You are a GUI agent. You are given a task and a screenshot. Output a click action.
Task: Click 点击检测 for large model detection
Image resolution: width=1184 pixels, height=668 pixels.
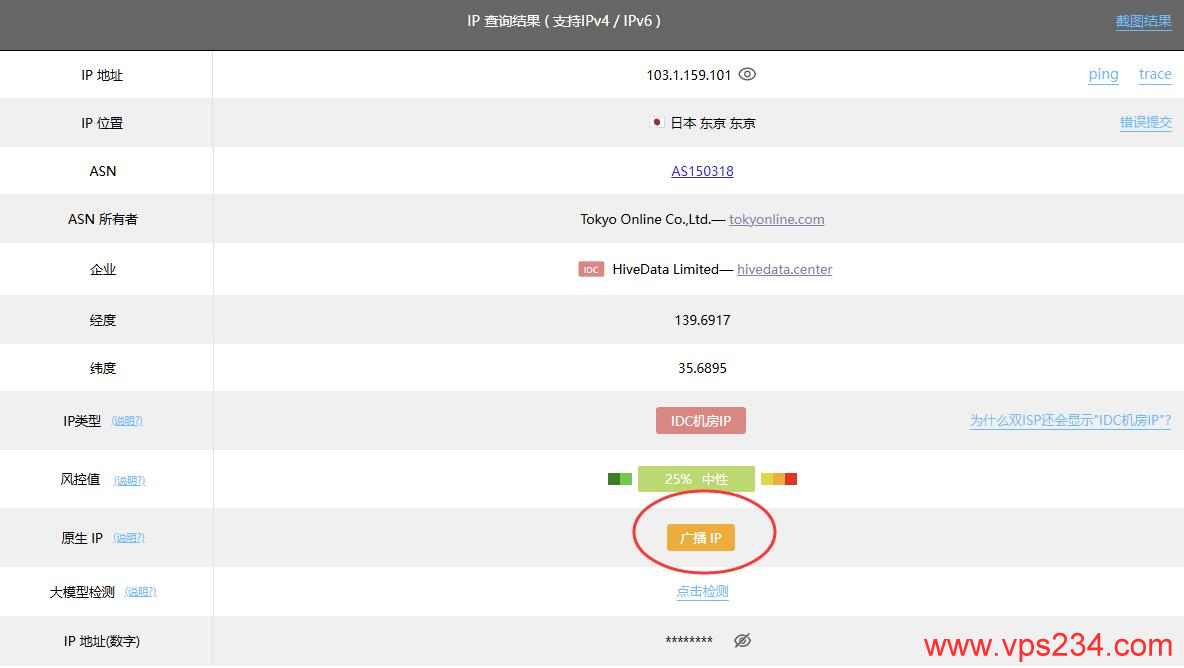tap(702, 592)
